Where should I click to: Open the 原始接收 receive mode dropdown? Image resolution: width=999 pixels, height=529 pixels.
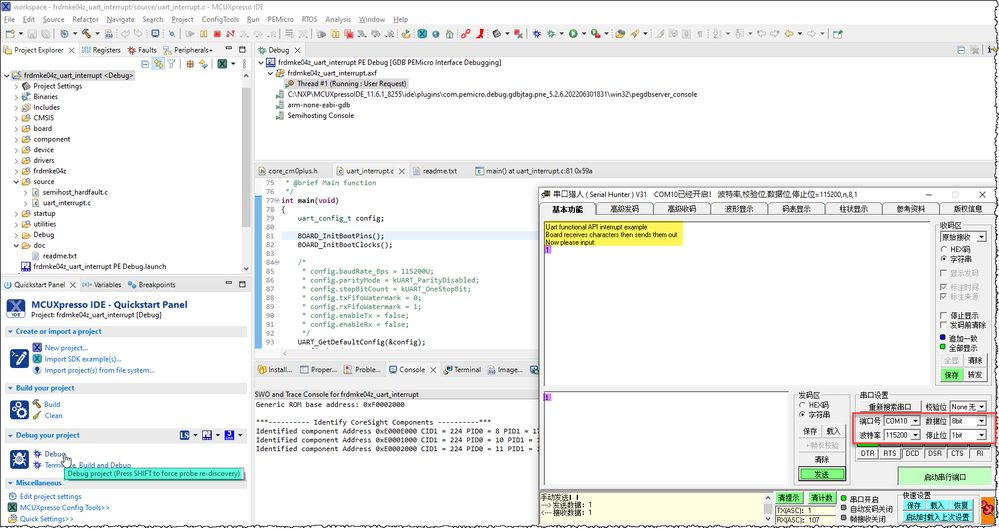point(981,237)
